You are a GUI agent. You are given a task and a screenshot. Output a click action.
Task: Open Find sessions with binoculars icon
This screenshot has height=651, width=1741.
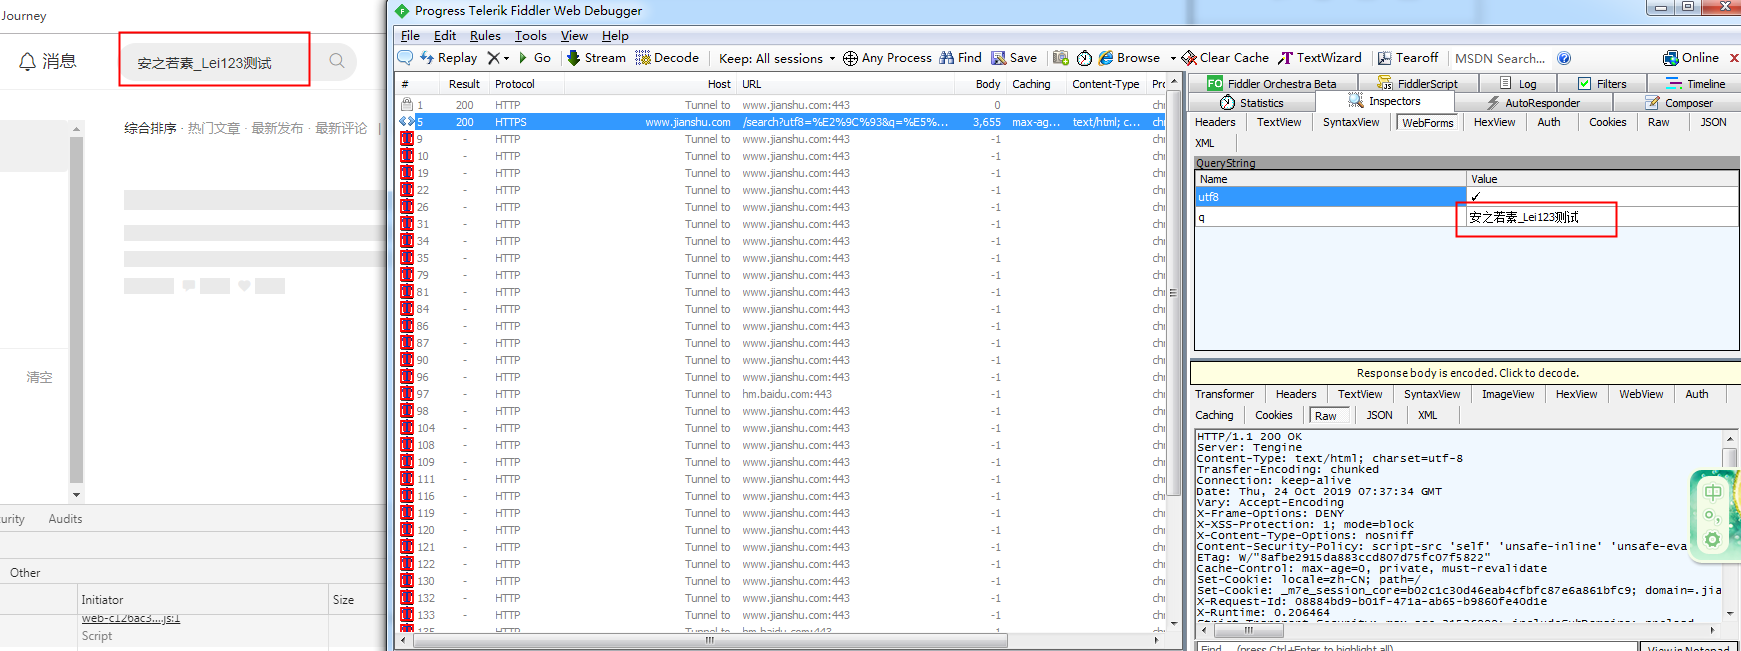[960, 58]
